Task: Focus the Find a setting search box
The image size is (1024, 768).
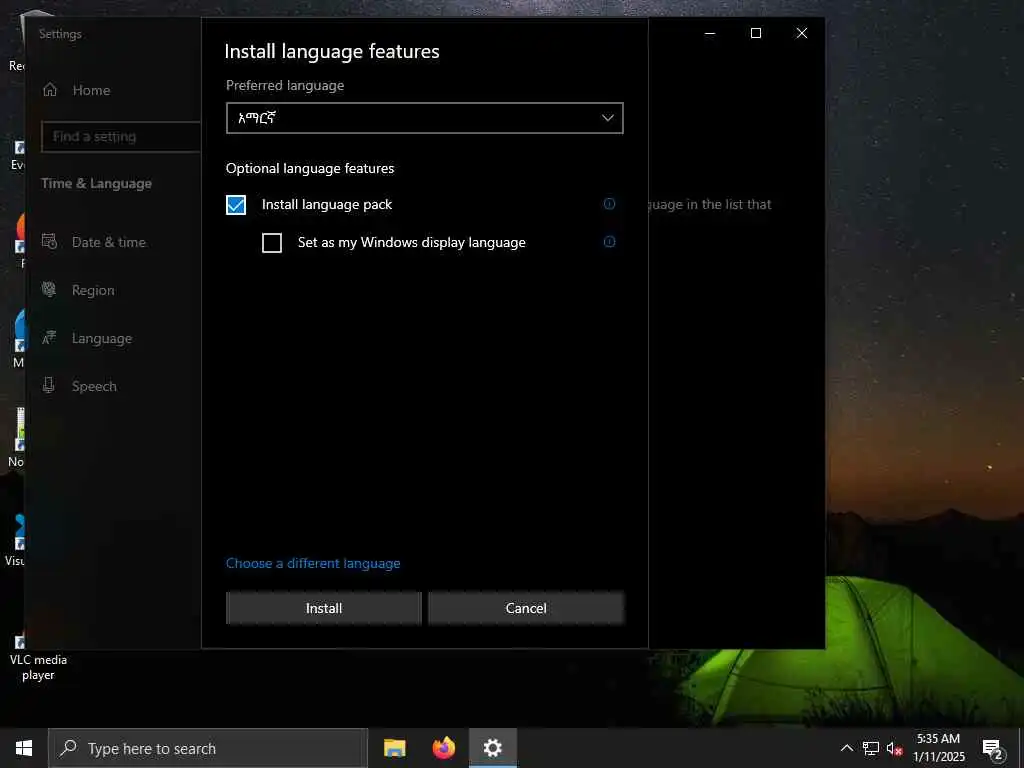Action: click(121, 136)
